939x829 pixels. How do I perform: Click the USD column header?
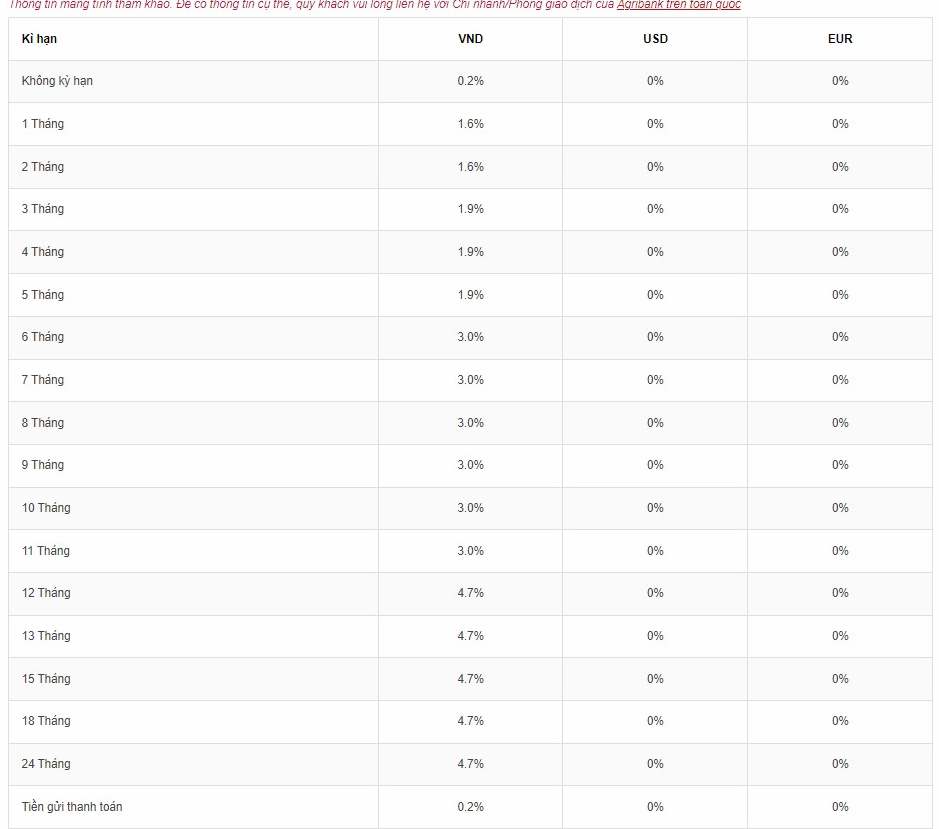(x=655, y=39)
